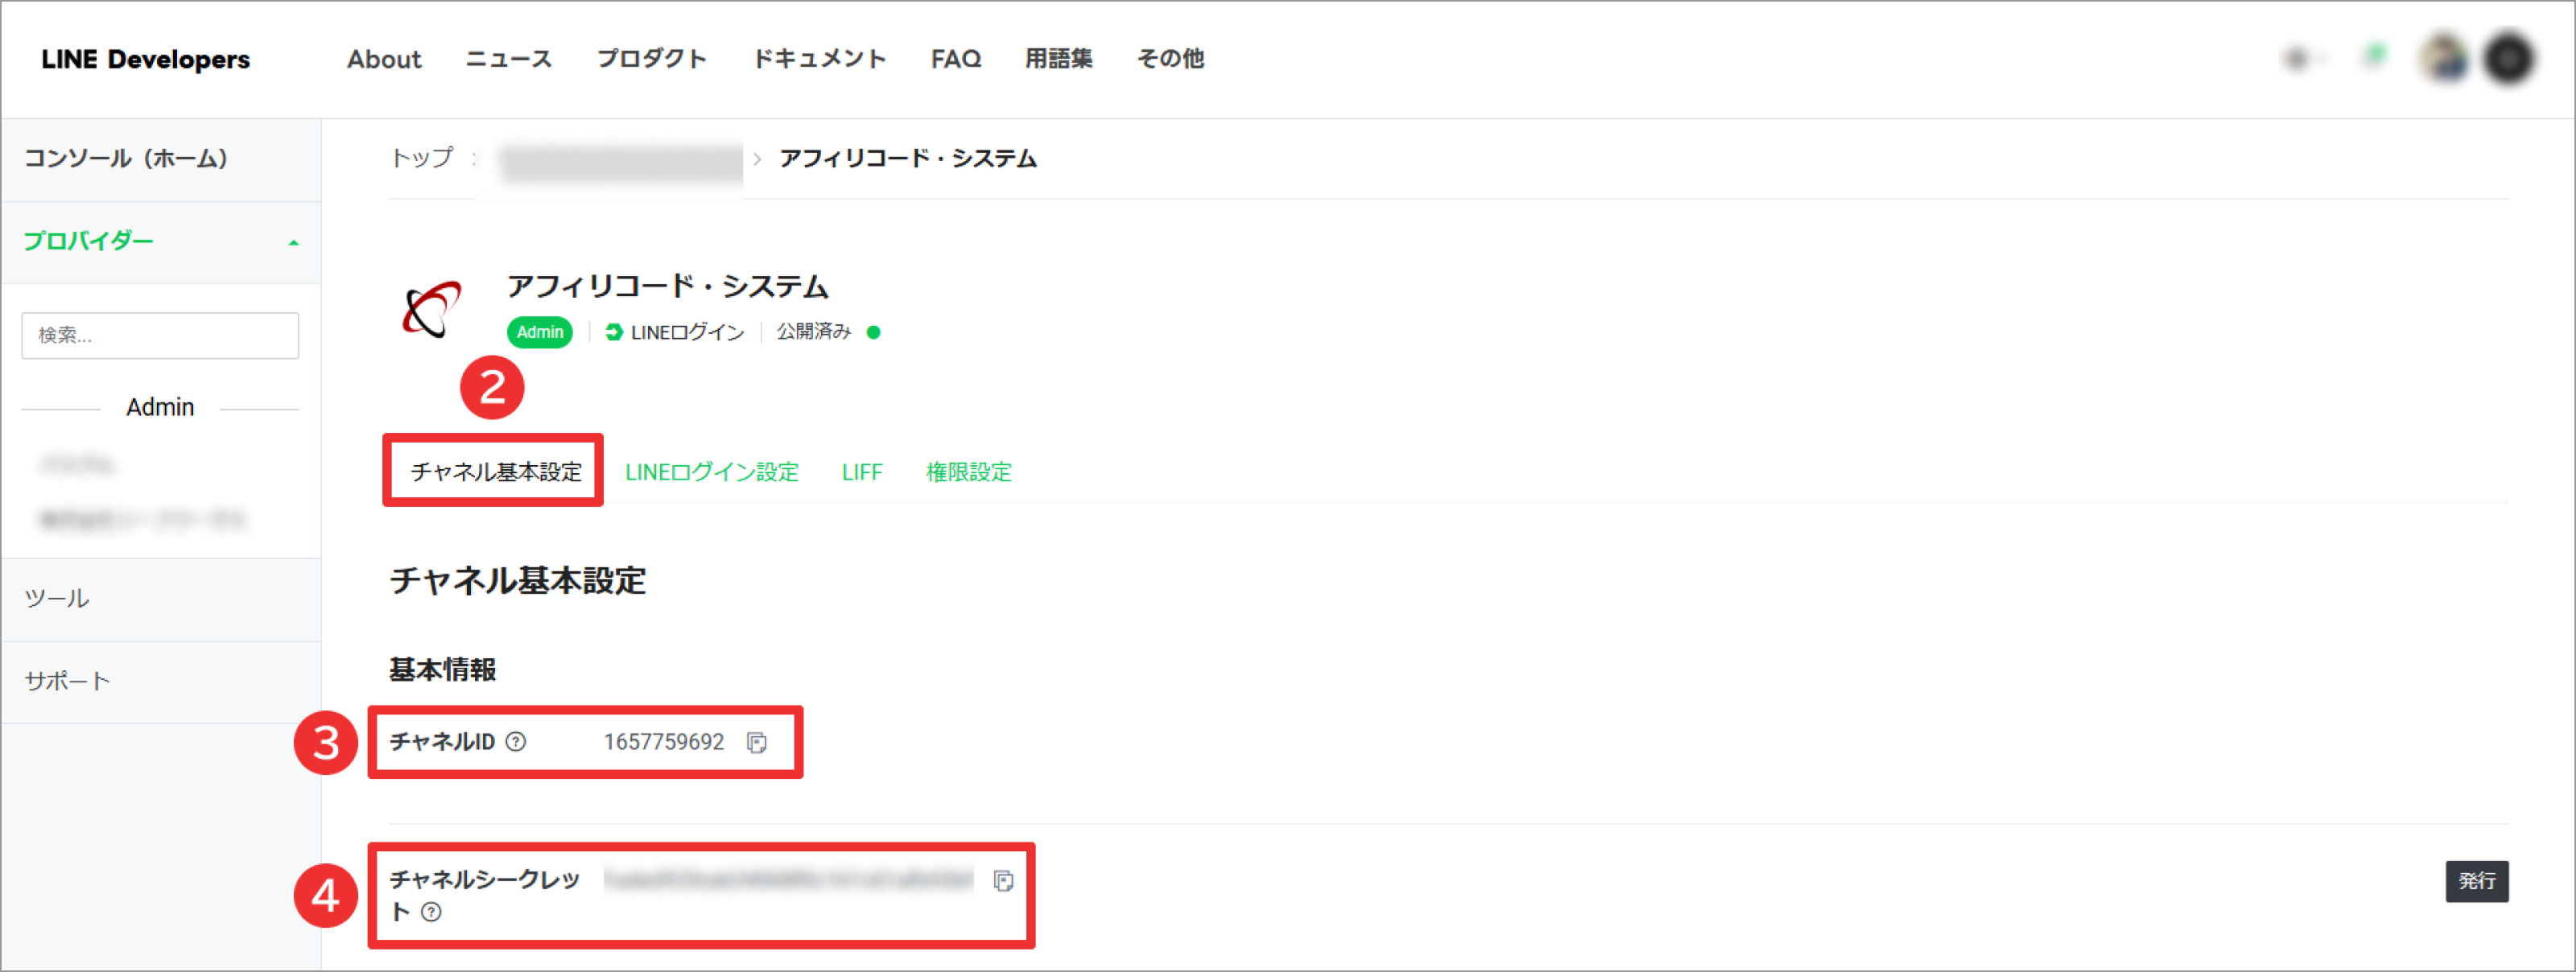The image size is (2576, 972).
Task: Toggle the theme switch in header
Action: coord(2301,60)
